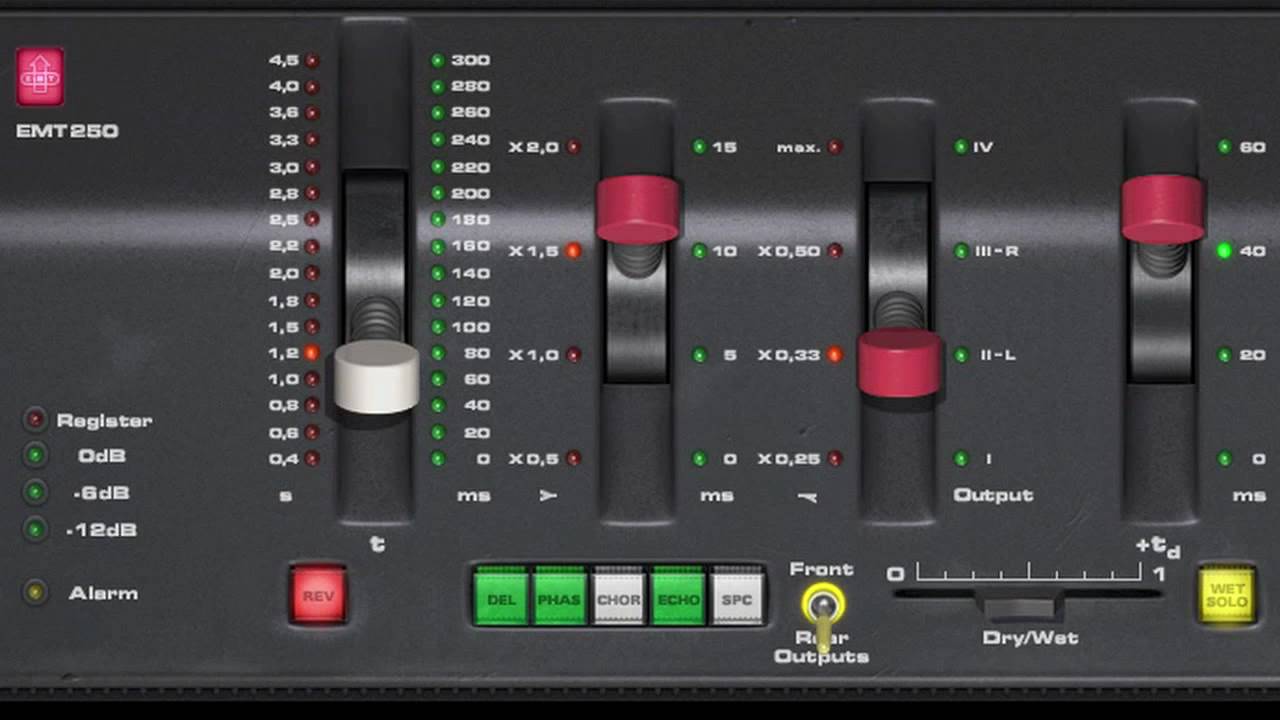This screenshot has width=1280, height=720.
Task: Click the bright 40 ms td LED
Action: click(1224, 251)
